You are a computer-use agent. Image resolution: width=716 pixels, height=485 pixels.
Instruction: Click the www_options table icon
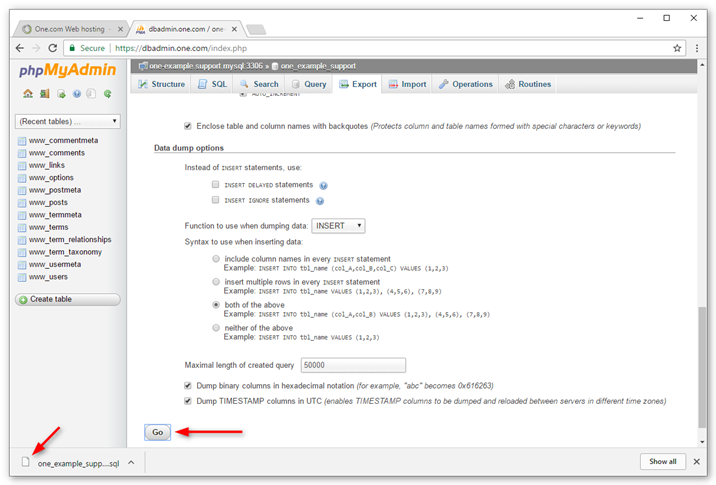[21, 178]
